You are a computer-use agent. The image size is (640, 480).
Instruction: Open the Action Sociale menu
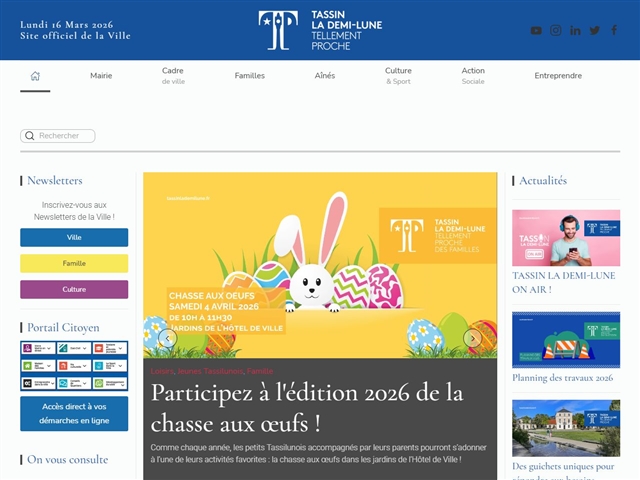pos(473,76)
